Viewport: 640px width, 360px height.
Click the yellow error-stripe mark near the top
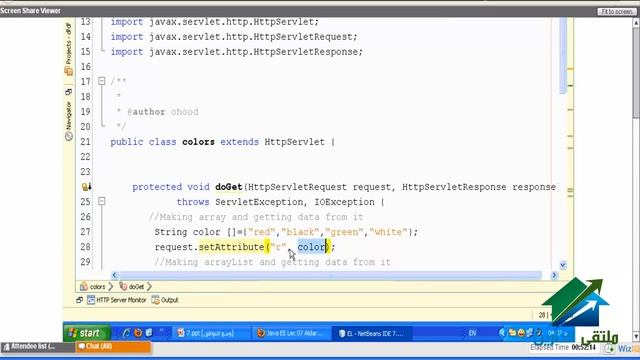tap(570, 69)
